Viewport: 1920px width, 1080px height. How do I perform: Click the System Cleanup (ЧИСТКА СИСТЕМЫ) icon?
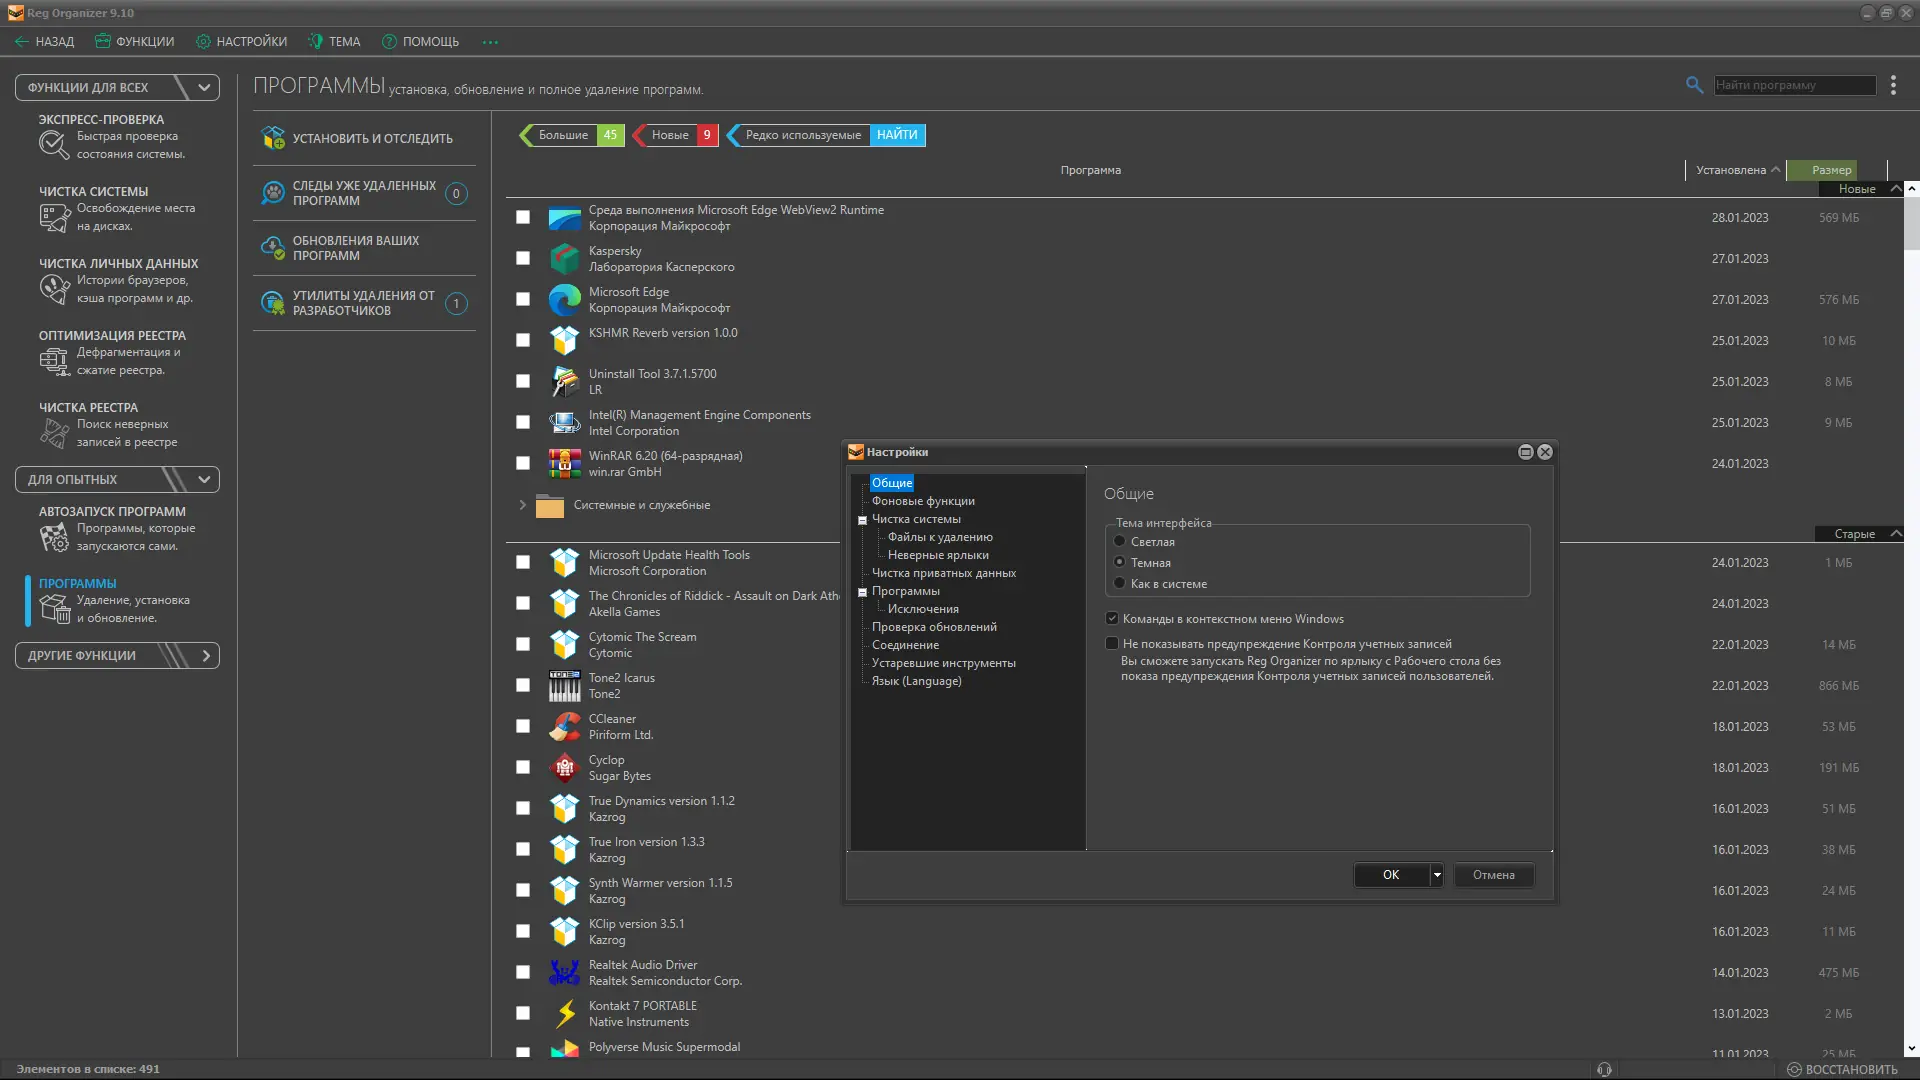click(x=54, y=216)
